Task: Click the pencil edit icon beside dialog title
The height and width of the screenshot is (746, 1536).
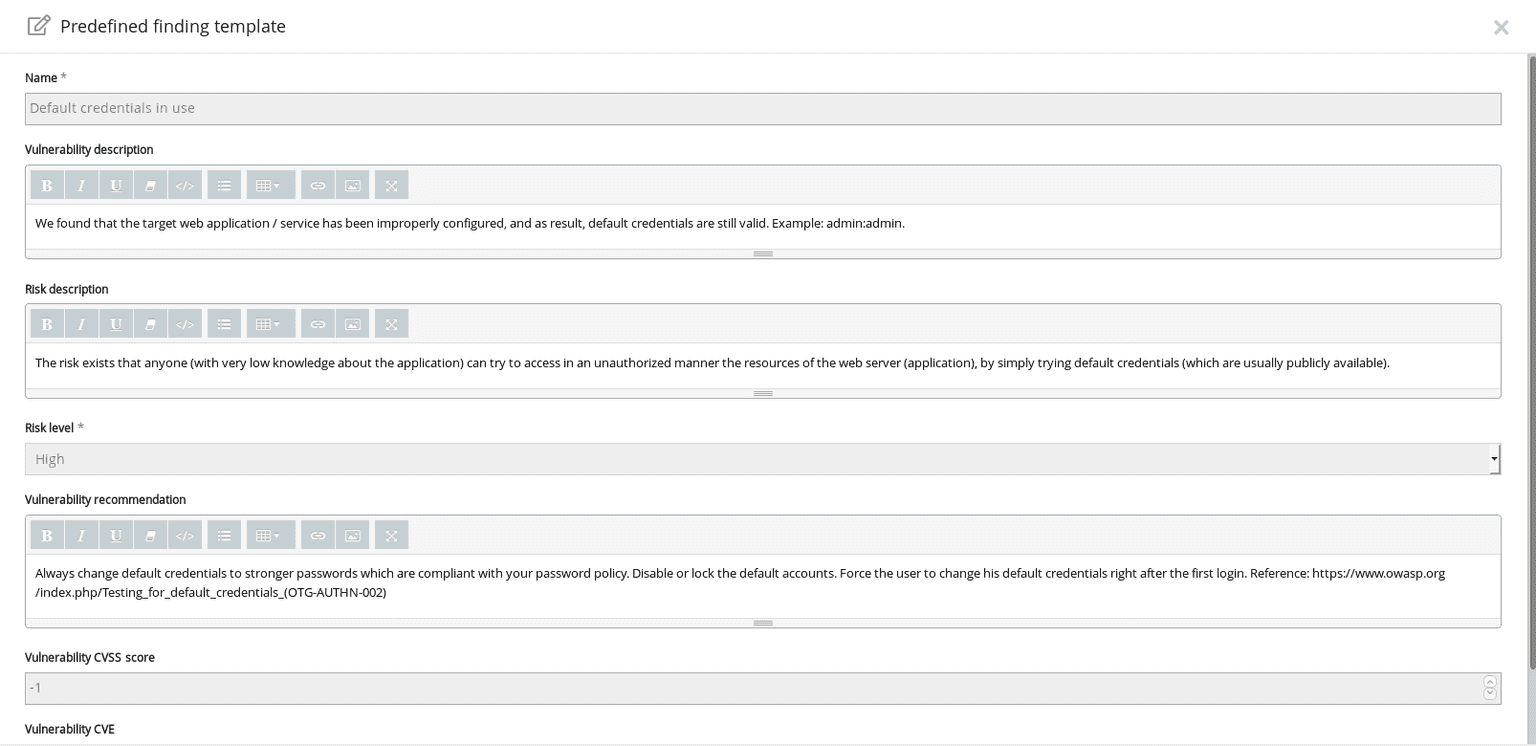Action: 38,25
